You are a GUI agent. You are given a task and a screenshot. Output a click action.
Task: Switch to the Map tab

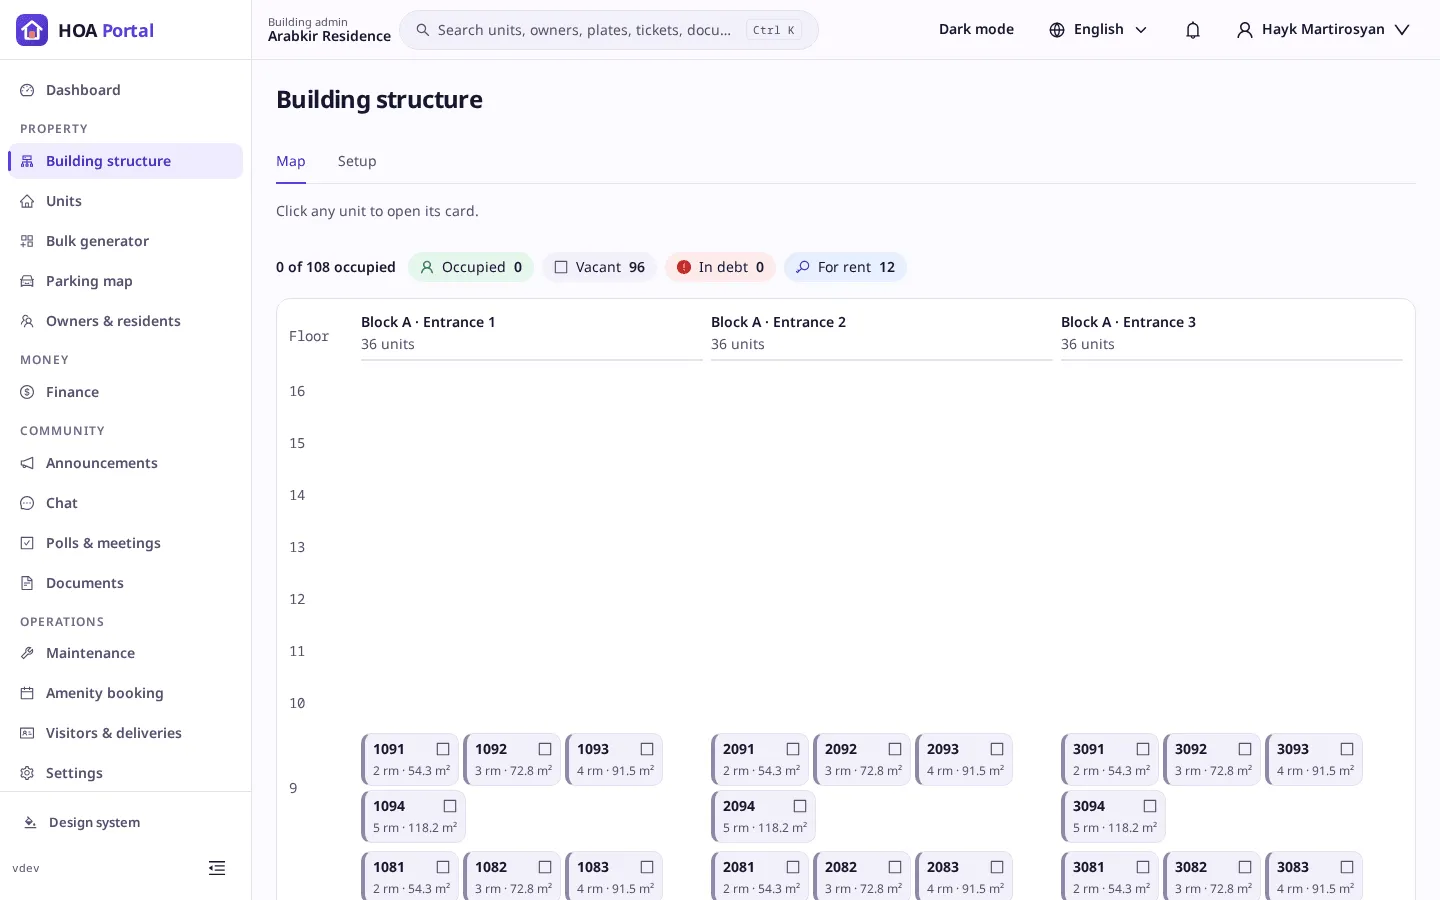(x=291, y=161)
